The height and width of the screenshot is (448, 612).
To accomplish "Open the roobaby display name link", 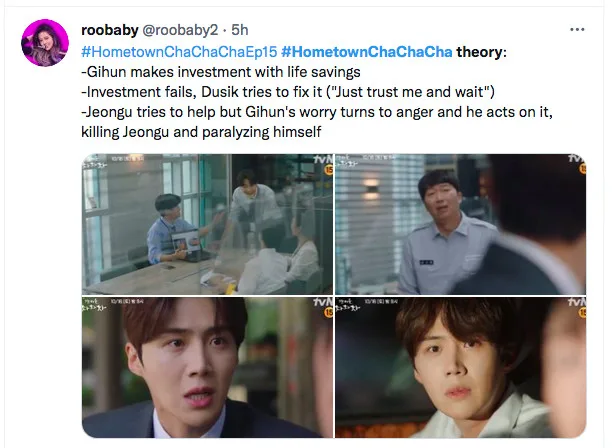I will click(110, 30).
